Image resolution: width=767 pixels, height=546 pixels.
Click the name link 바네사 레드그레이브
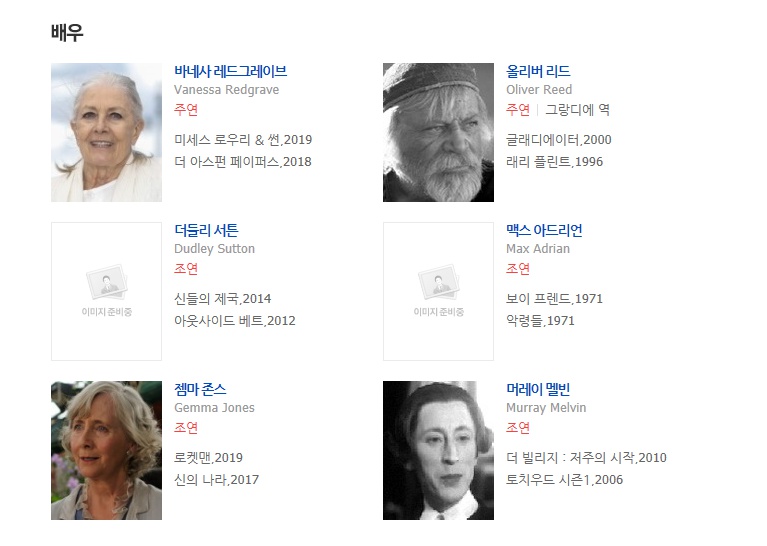(230, 71)
